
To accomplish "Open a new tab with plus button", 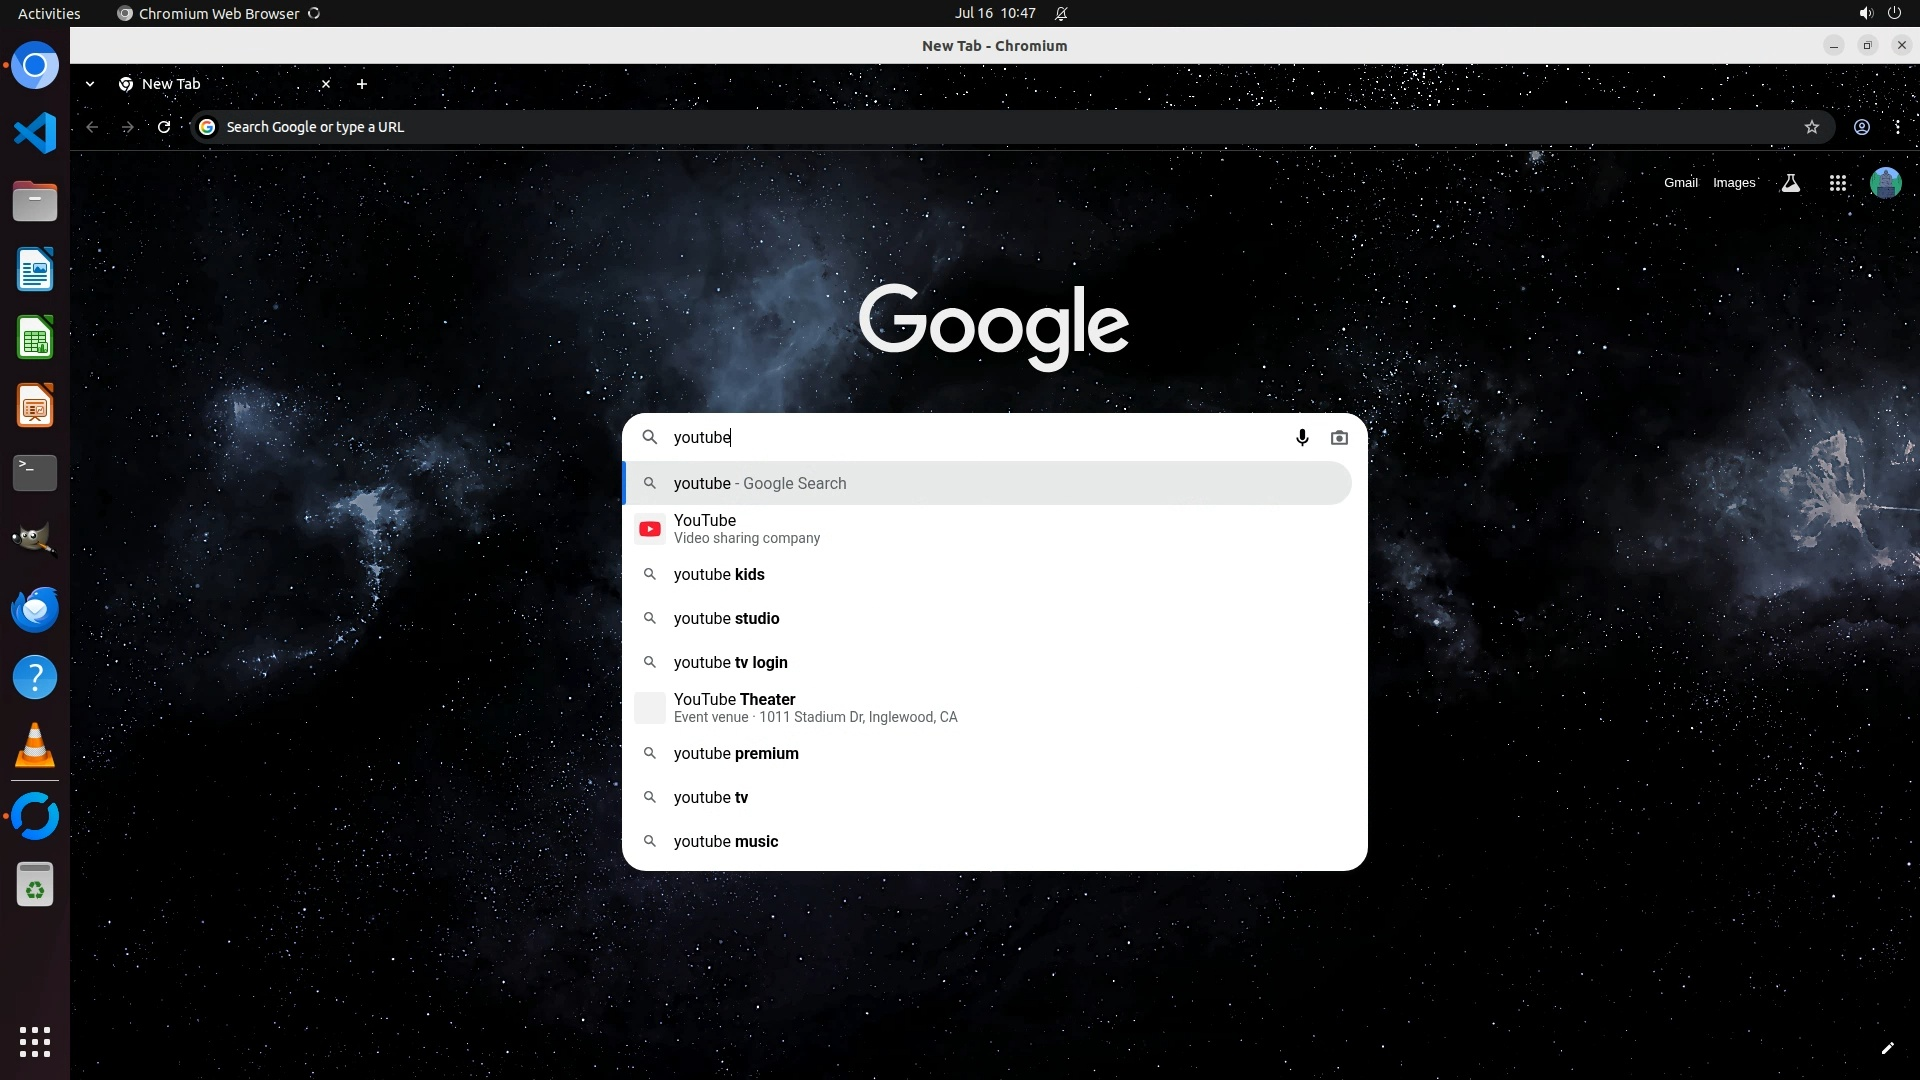I will coord(362,84).
